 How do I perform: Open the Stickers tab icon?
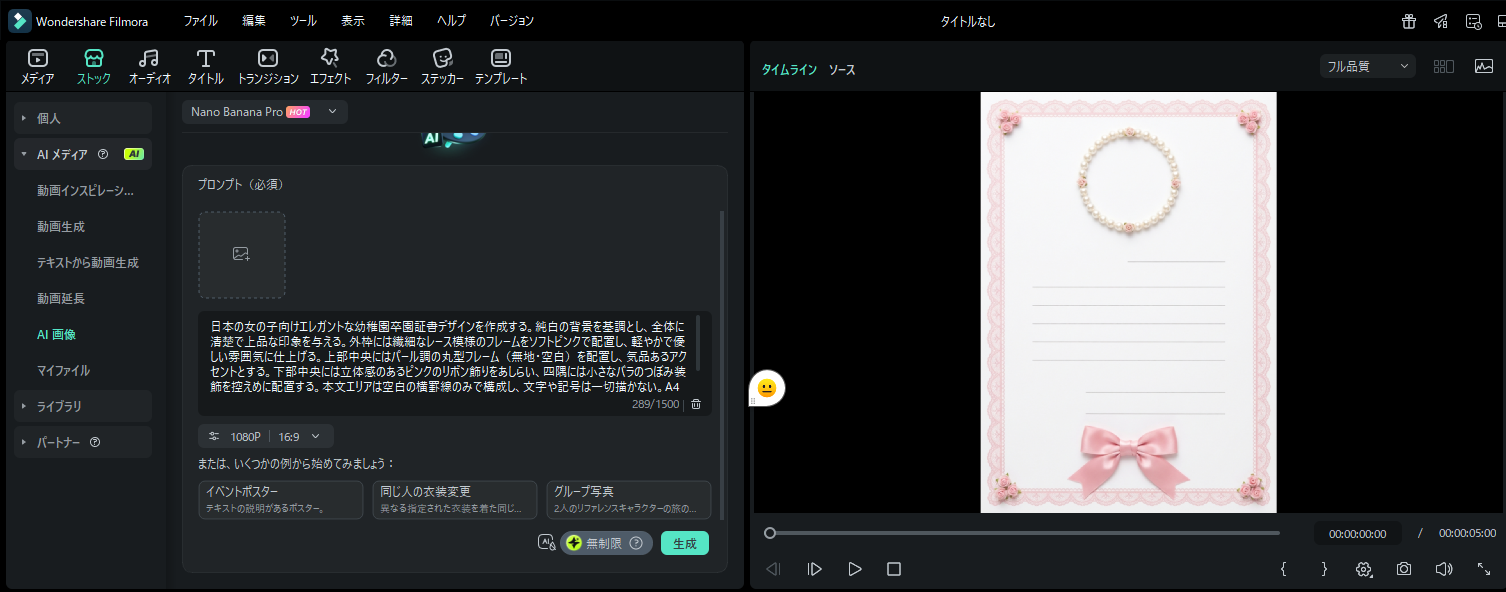[x=441, y=59]
